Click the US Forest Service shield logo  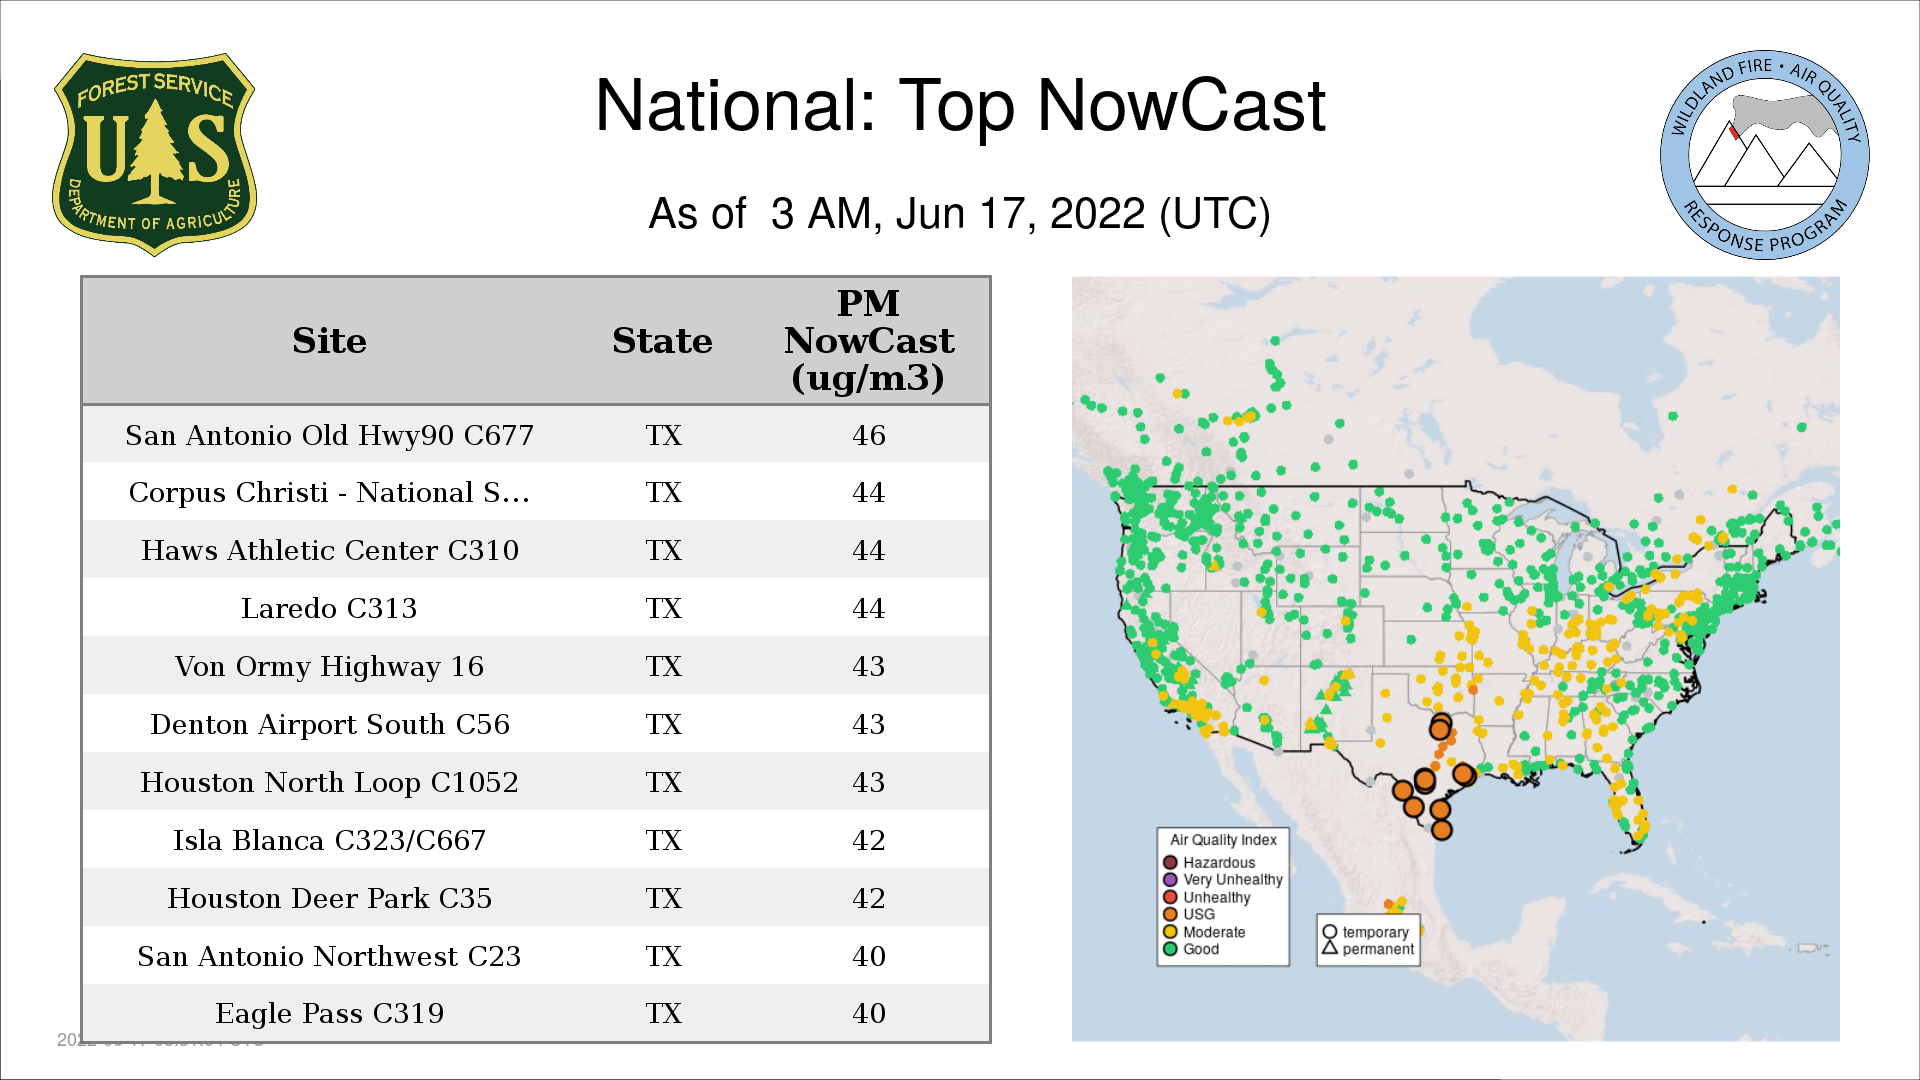[x=154, y=155]
